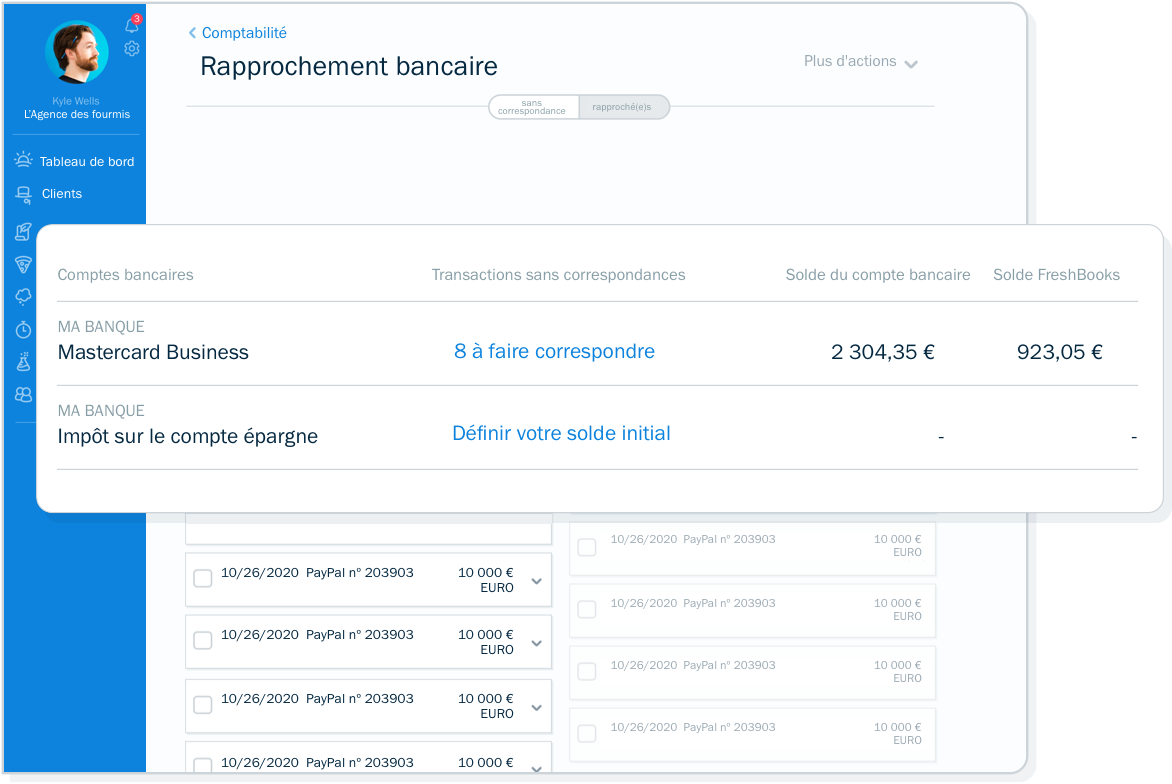Click Transactions sans correspondances header
Screen dimensions: 1172x784
[558, 275]
